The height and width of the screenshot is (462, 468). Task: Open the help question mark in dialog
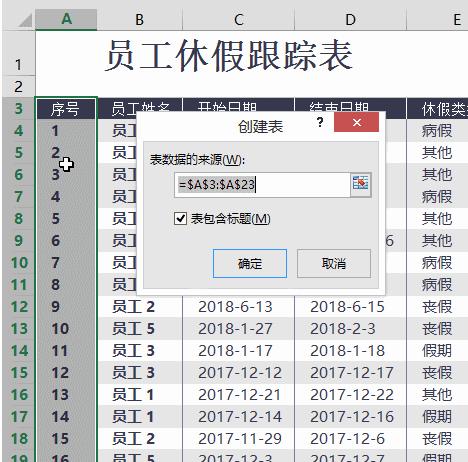pyautogui.click(x=320, y=122)
